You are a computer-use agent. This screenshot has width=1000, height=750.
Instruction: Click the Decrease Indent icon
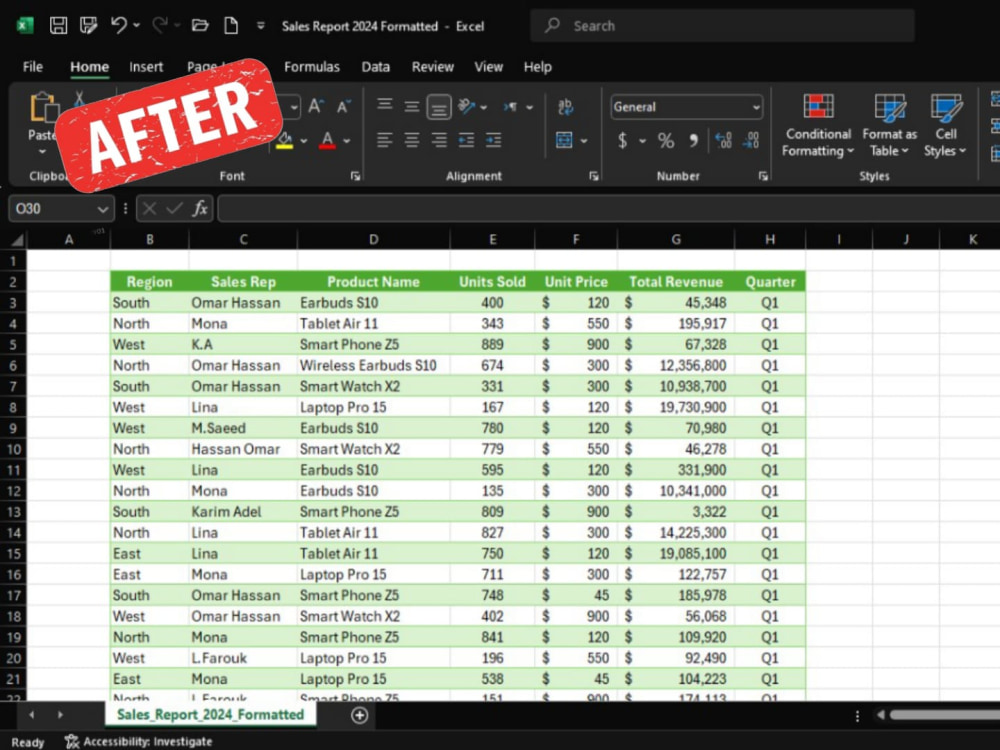tap(466, 140)
